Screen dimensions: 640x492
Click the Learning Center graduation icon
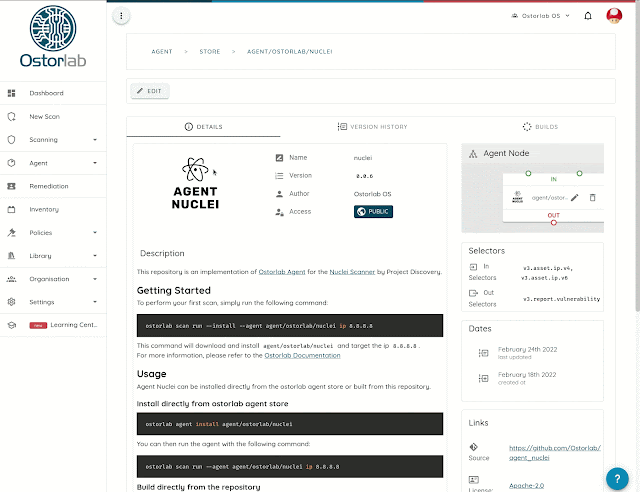pyautogui.click(x=11, y=325)
